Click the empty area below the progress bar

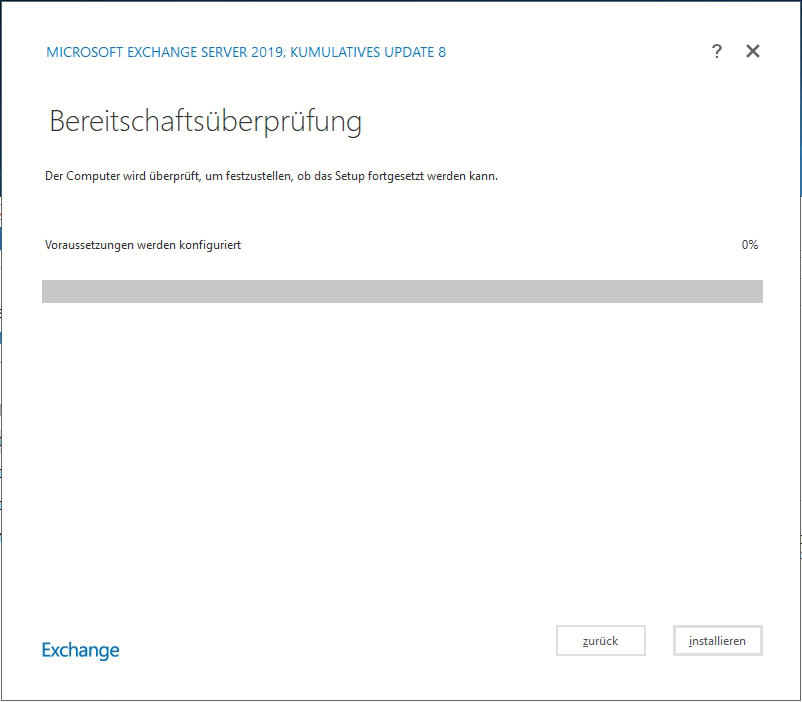coord(400,450)
